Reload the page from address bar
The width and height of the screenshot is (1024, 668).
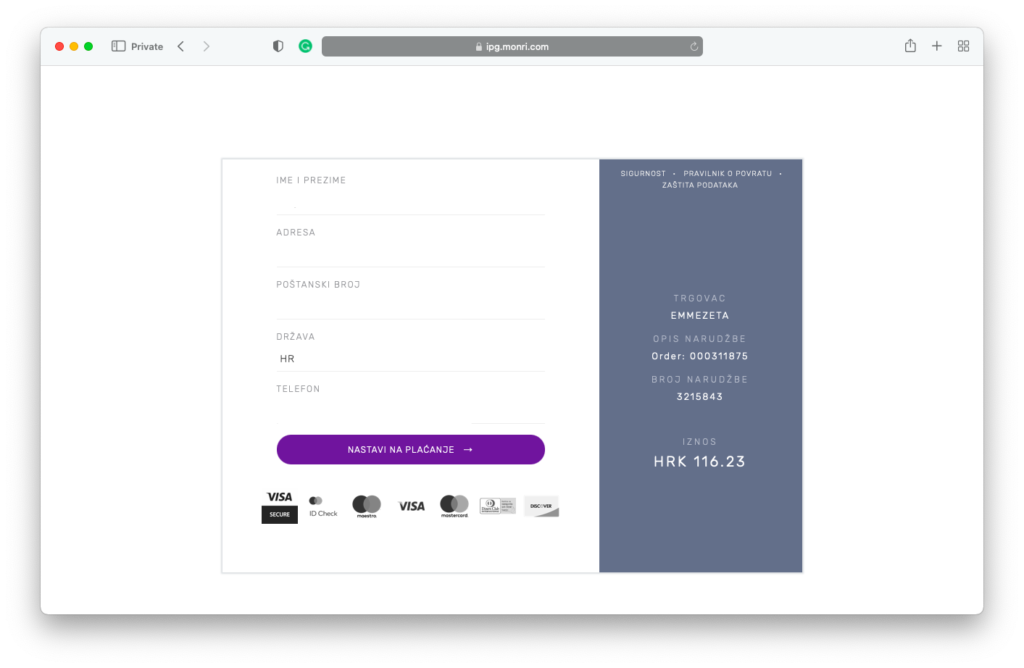click(694, 46)
